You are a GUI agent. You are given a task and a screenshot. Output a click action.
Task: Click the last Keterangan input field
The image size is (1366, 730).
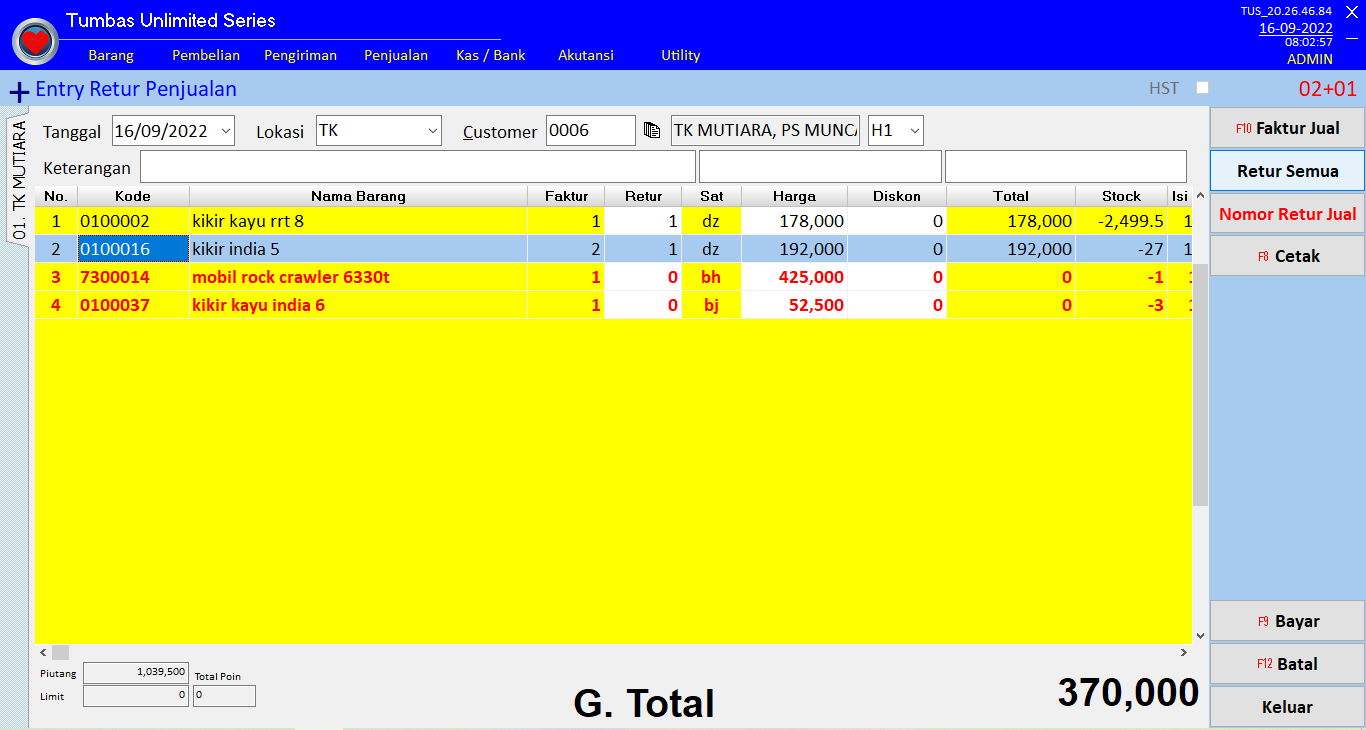[1066, 167]
